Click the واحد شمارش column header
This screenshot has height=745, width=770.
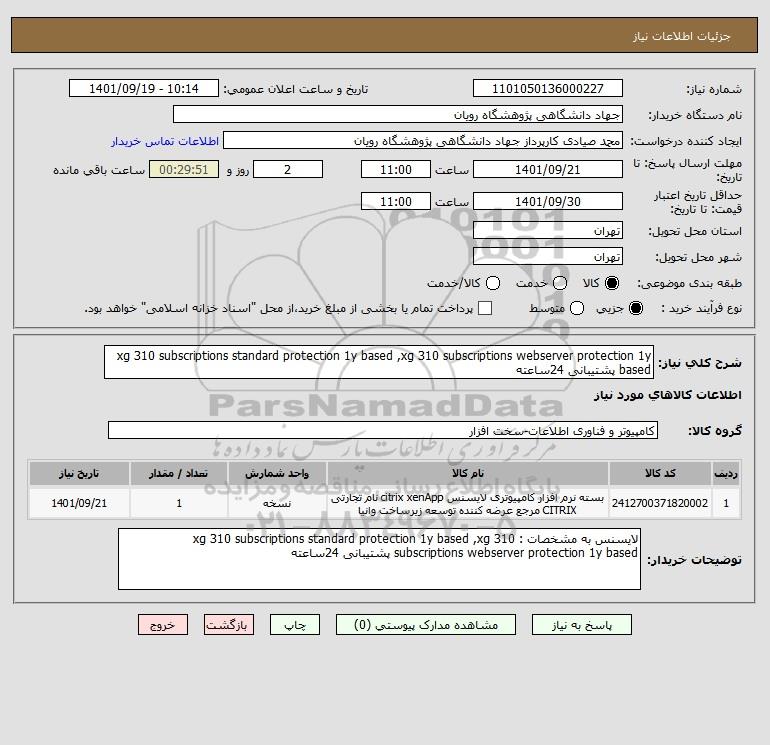[277, 473]
